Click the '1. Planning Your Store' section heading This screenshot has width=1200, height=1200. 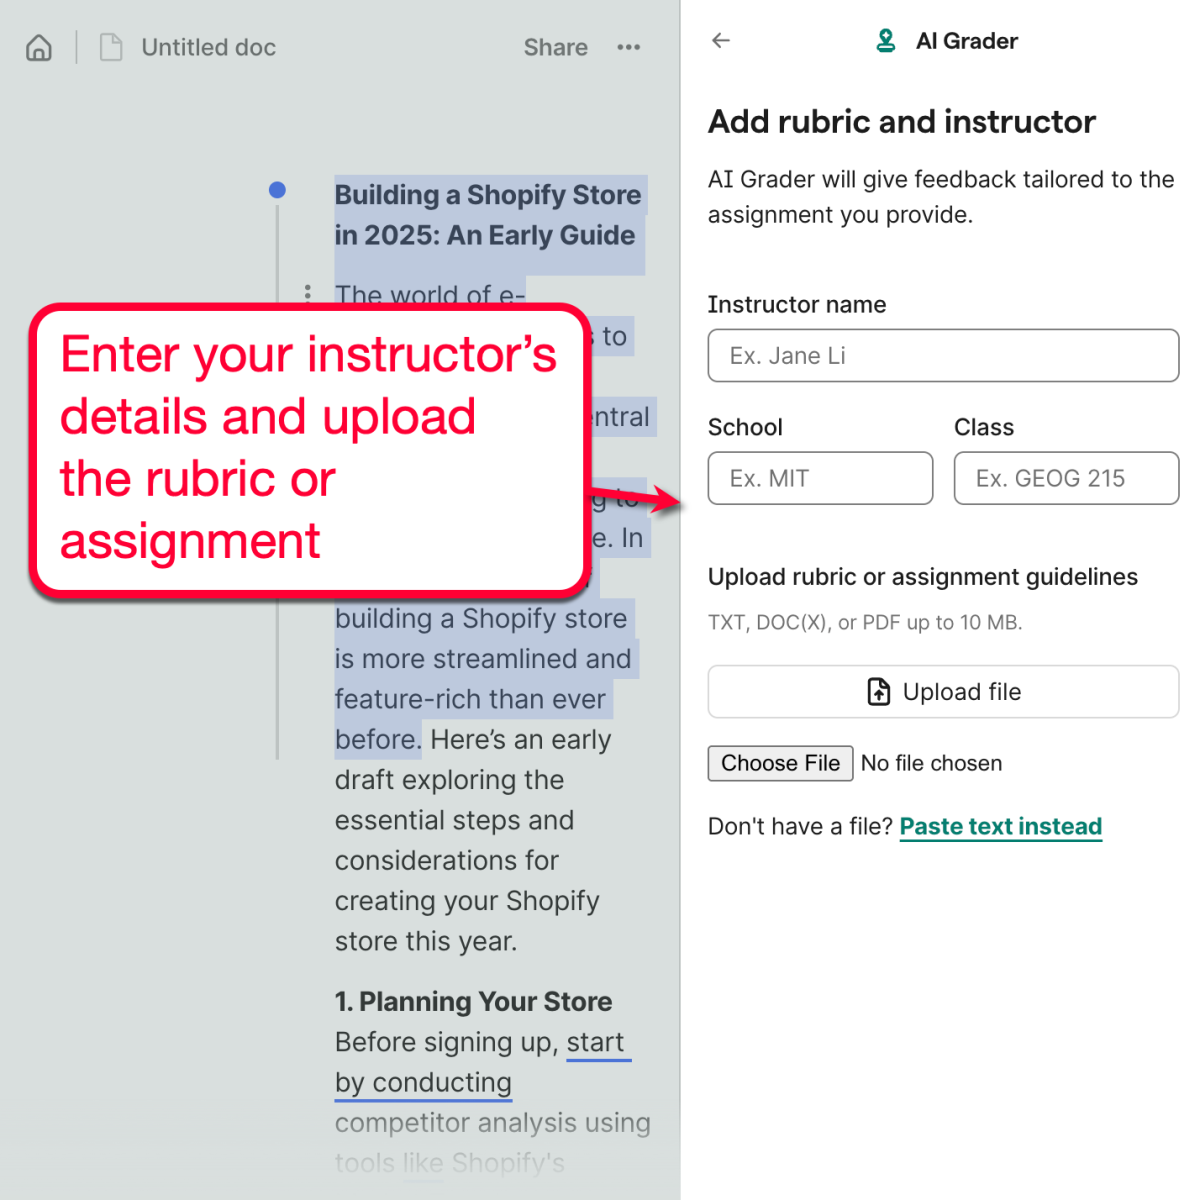pos(472,1001)
